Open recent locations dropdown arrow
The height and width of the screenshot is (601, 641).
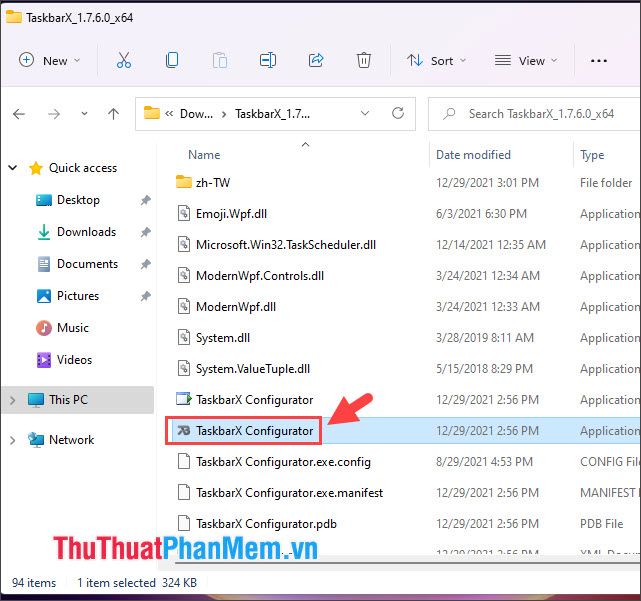84,114
